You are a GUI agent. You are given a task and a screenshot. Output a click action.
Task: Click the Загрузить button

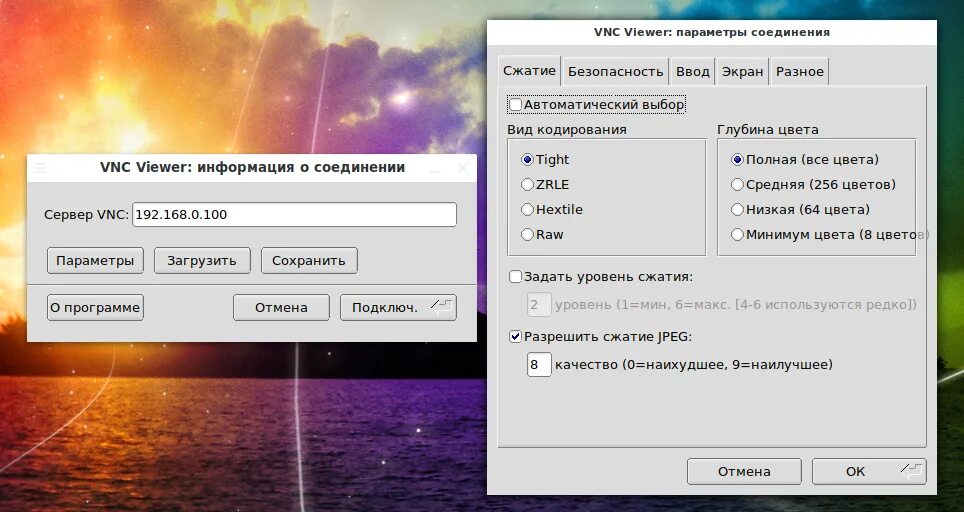[202, 261]
